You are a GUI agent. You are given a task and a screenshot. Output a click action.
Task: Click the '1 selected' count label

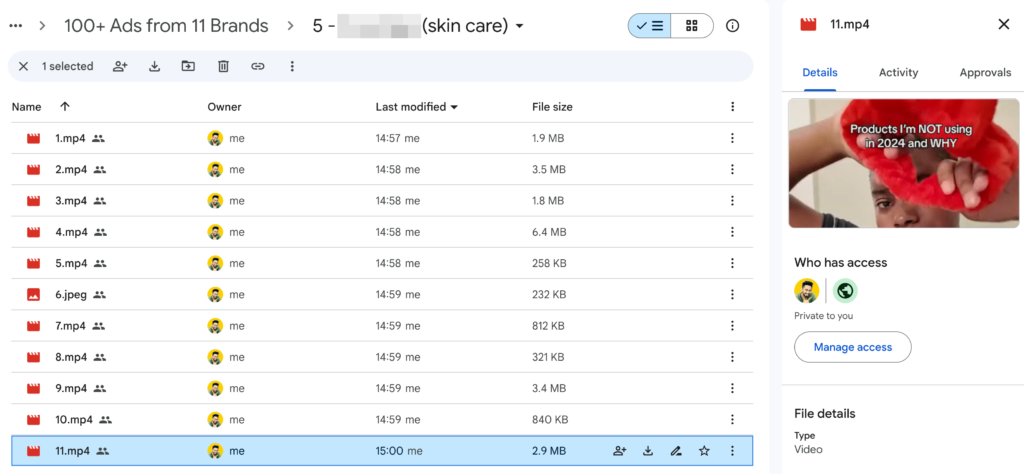click(67, 66)
